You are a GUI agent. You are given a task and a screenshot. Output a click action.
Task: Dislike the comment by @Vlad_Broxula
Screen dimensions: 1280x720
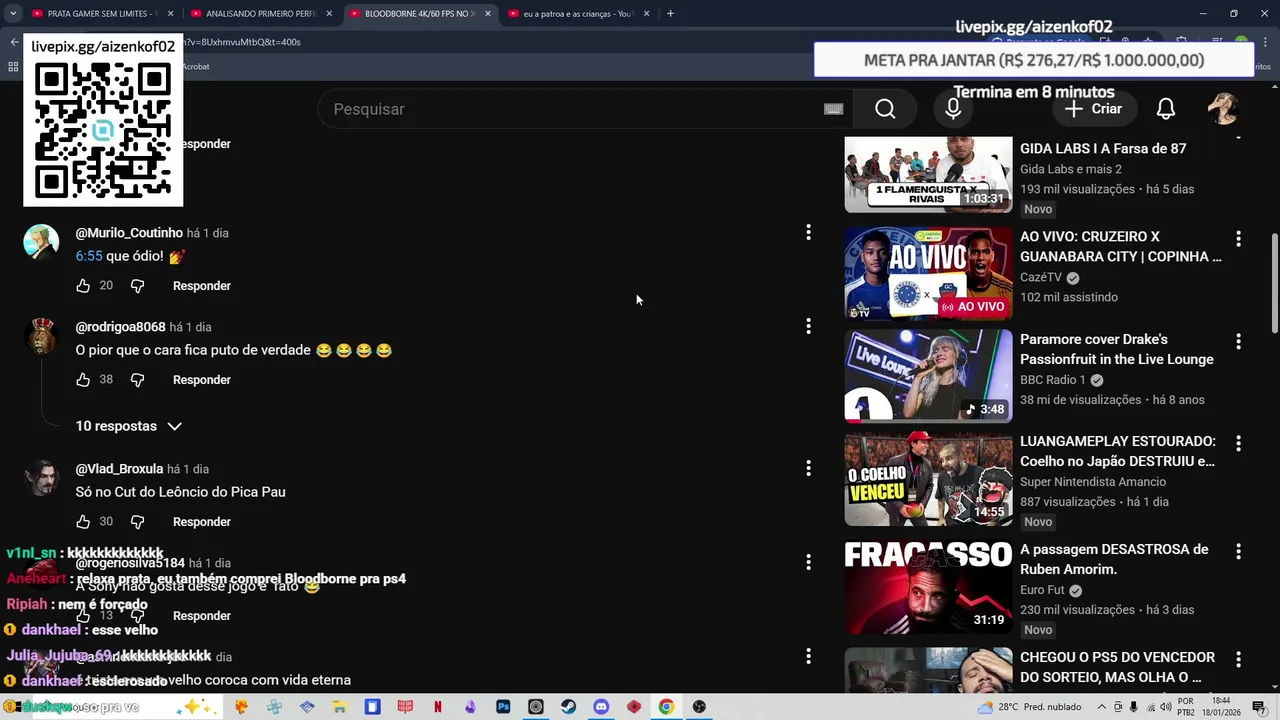coord(137,522)
